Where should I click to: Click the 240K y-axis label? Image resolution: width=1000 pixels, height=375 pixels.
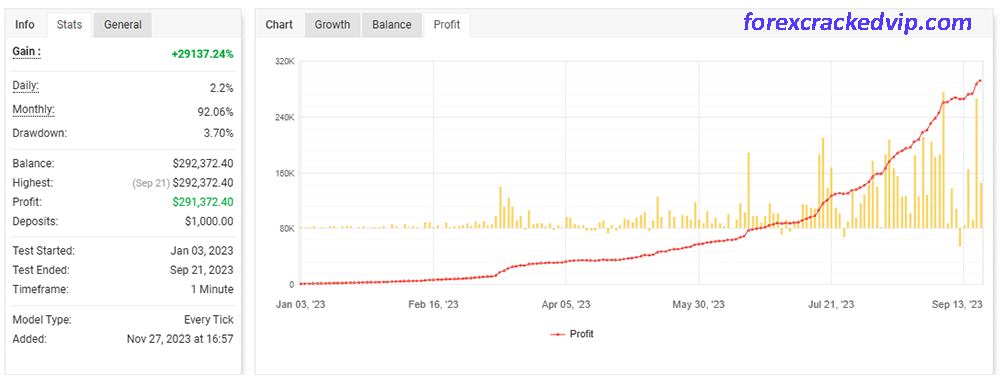click(x=284, y=117)
